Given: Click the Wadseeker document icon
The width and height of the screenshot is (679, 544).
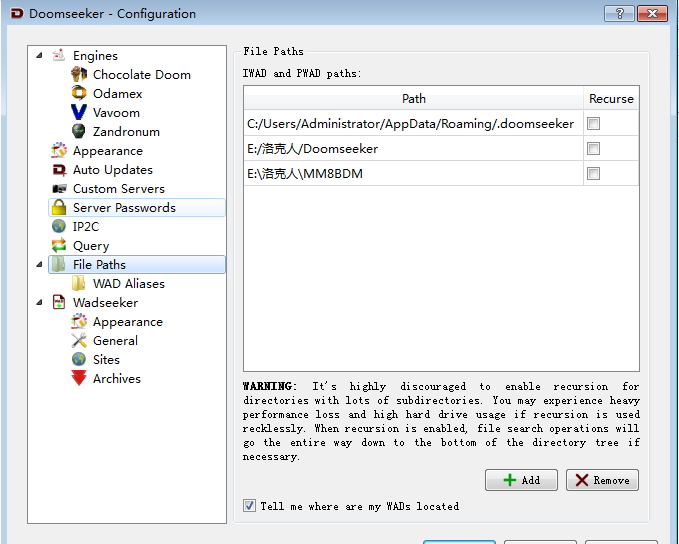Looking at the screenshot, I should [58, 302].
